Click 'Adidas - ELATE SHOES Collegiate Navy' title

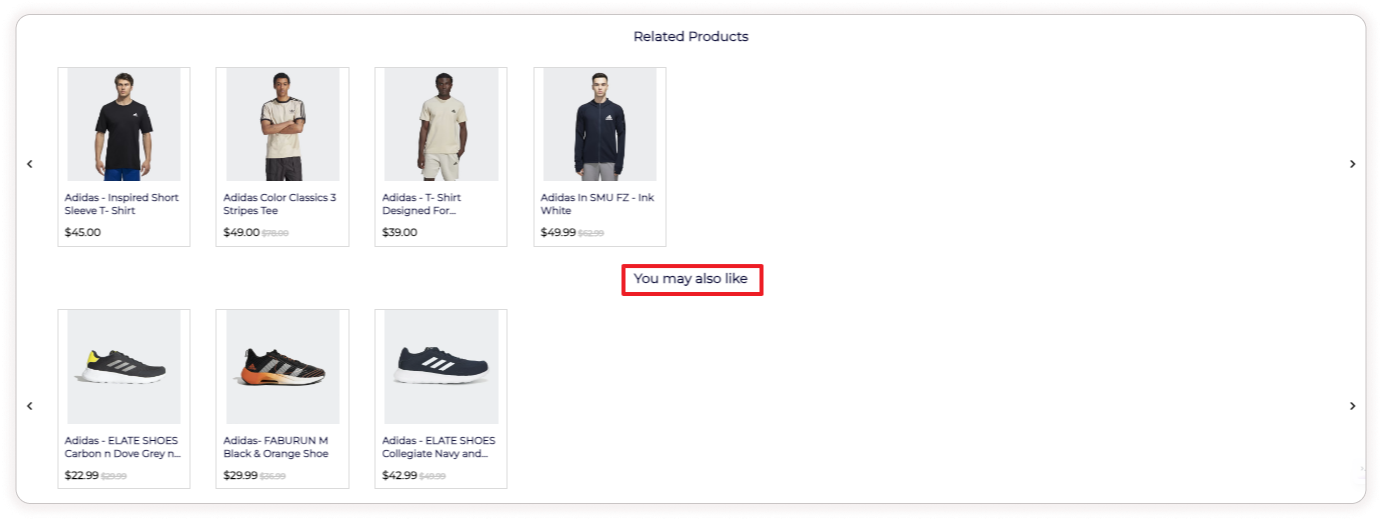click(435, 447)
